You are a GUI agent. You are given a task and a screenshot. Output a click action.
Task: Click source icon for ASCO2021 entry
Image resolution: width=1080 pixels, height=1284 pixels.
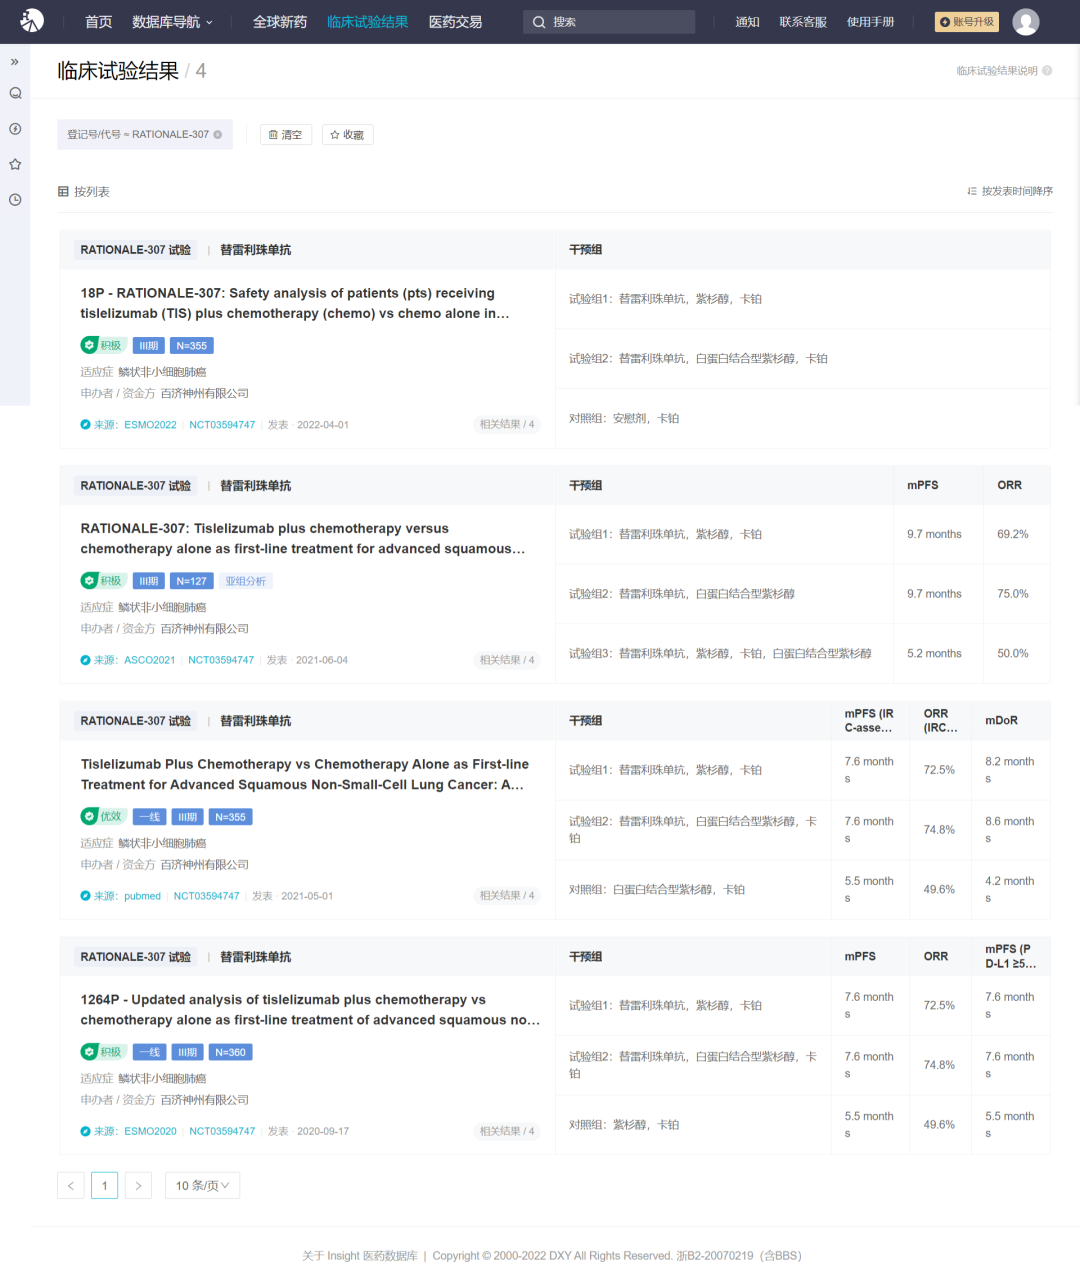click(x=85, y=660)
